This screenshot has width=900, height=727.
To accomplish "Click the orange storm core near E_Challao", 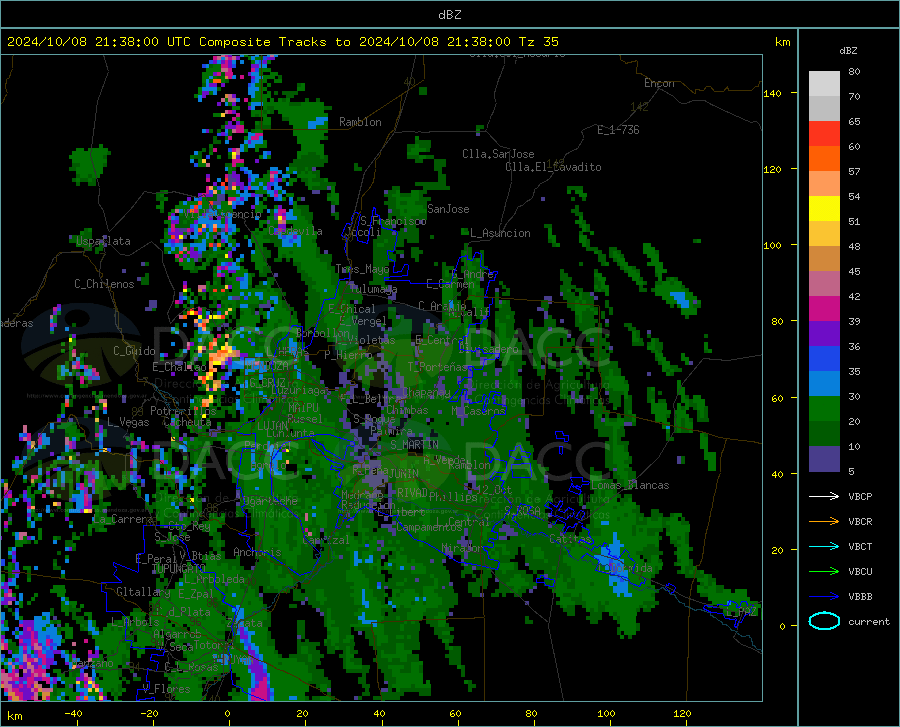I will click(x=220, y=356).
